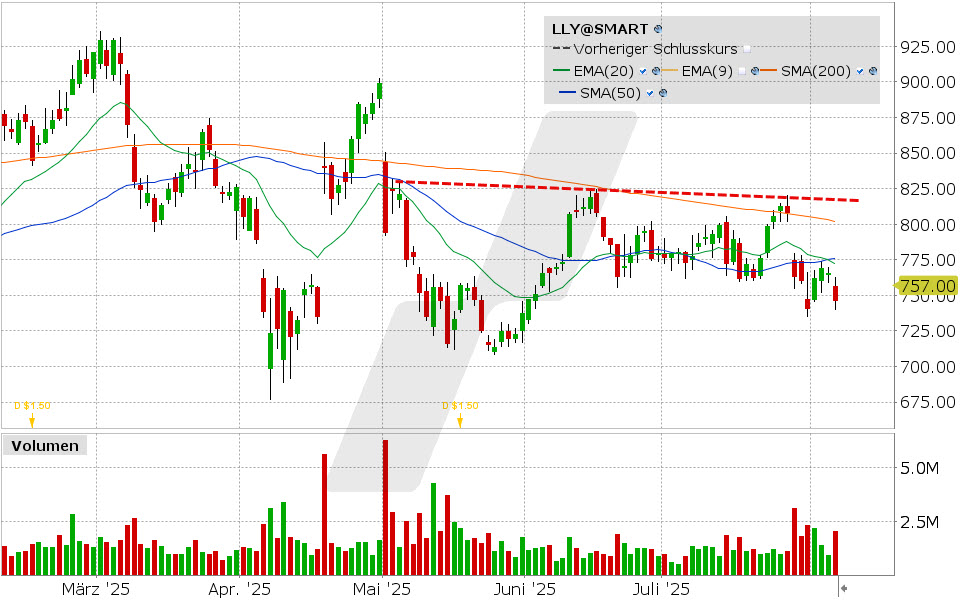Screen dimensions: 960x600
Task: Open SMA(50) indicator settings icon
Action: [x=662, y=93]
